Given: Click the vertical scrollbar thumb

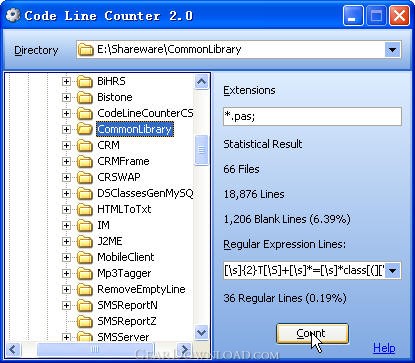Looking at the screenshot, I should click(x=202, y=150).
